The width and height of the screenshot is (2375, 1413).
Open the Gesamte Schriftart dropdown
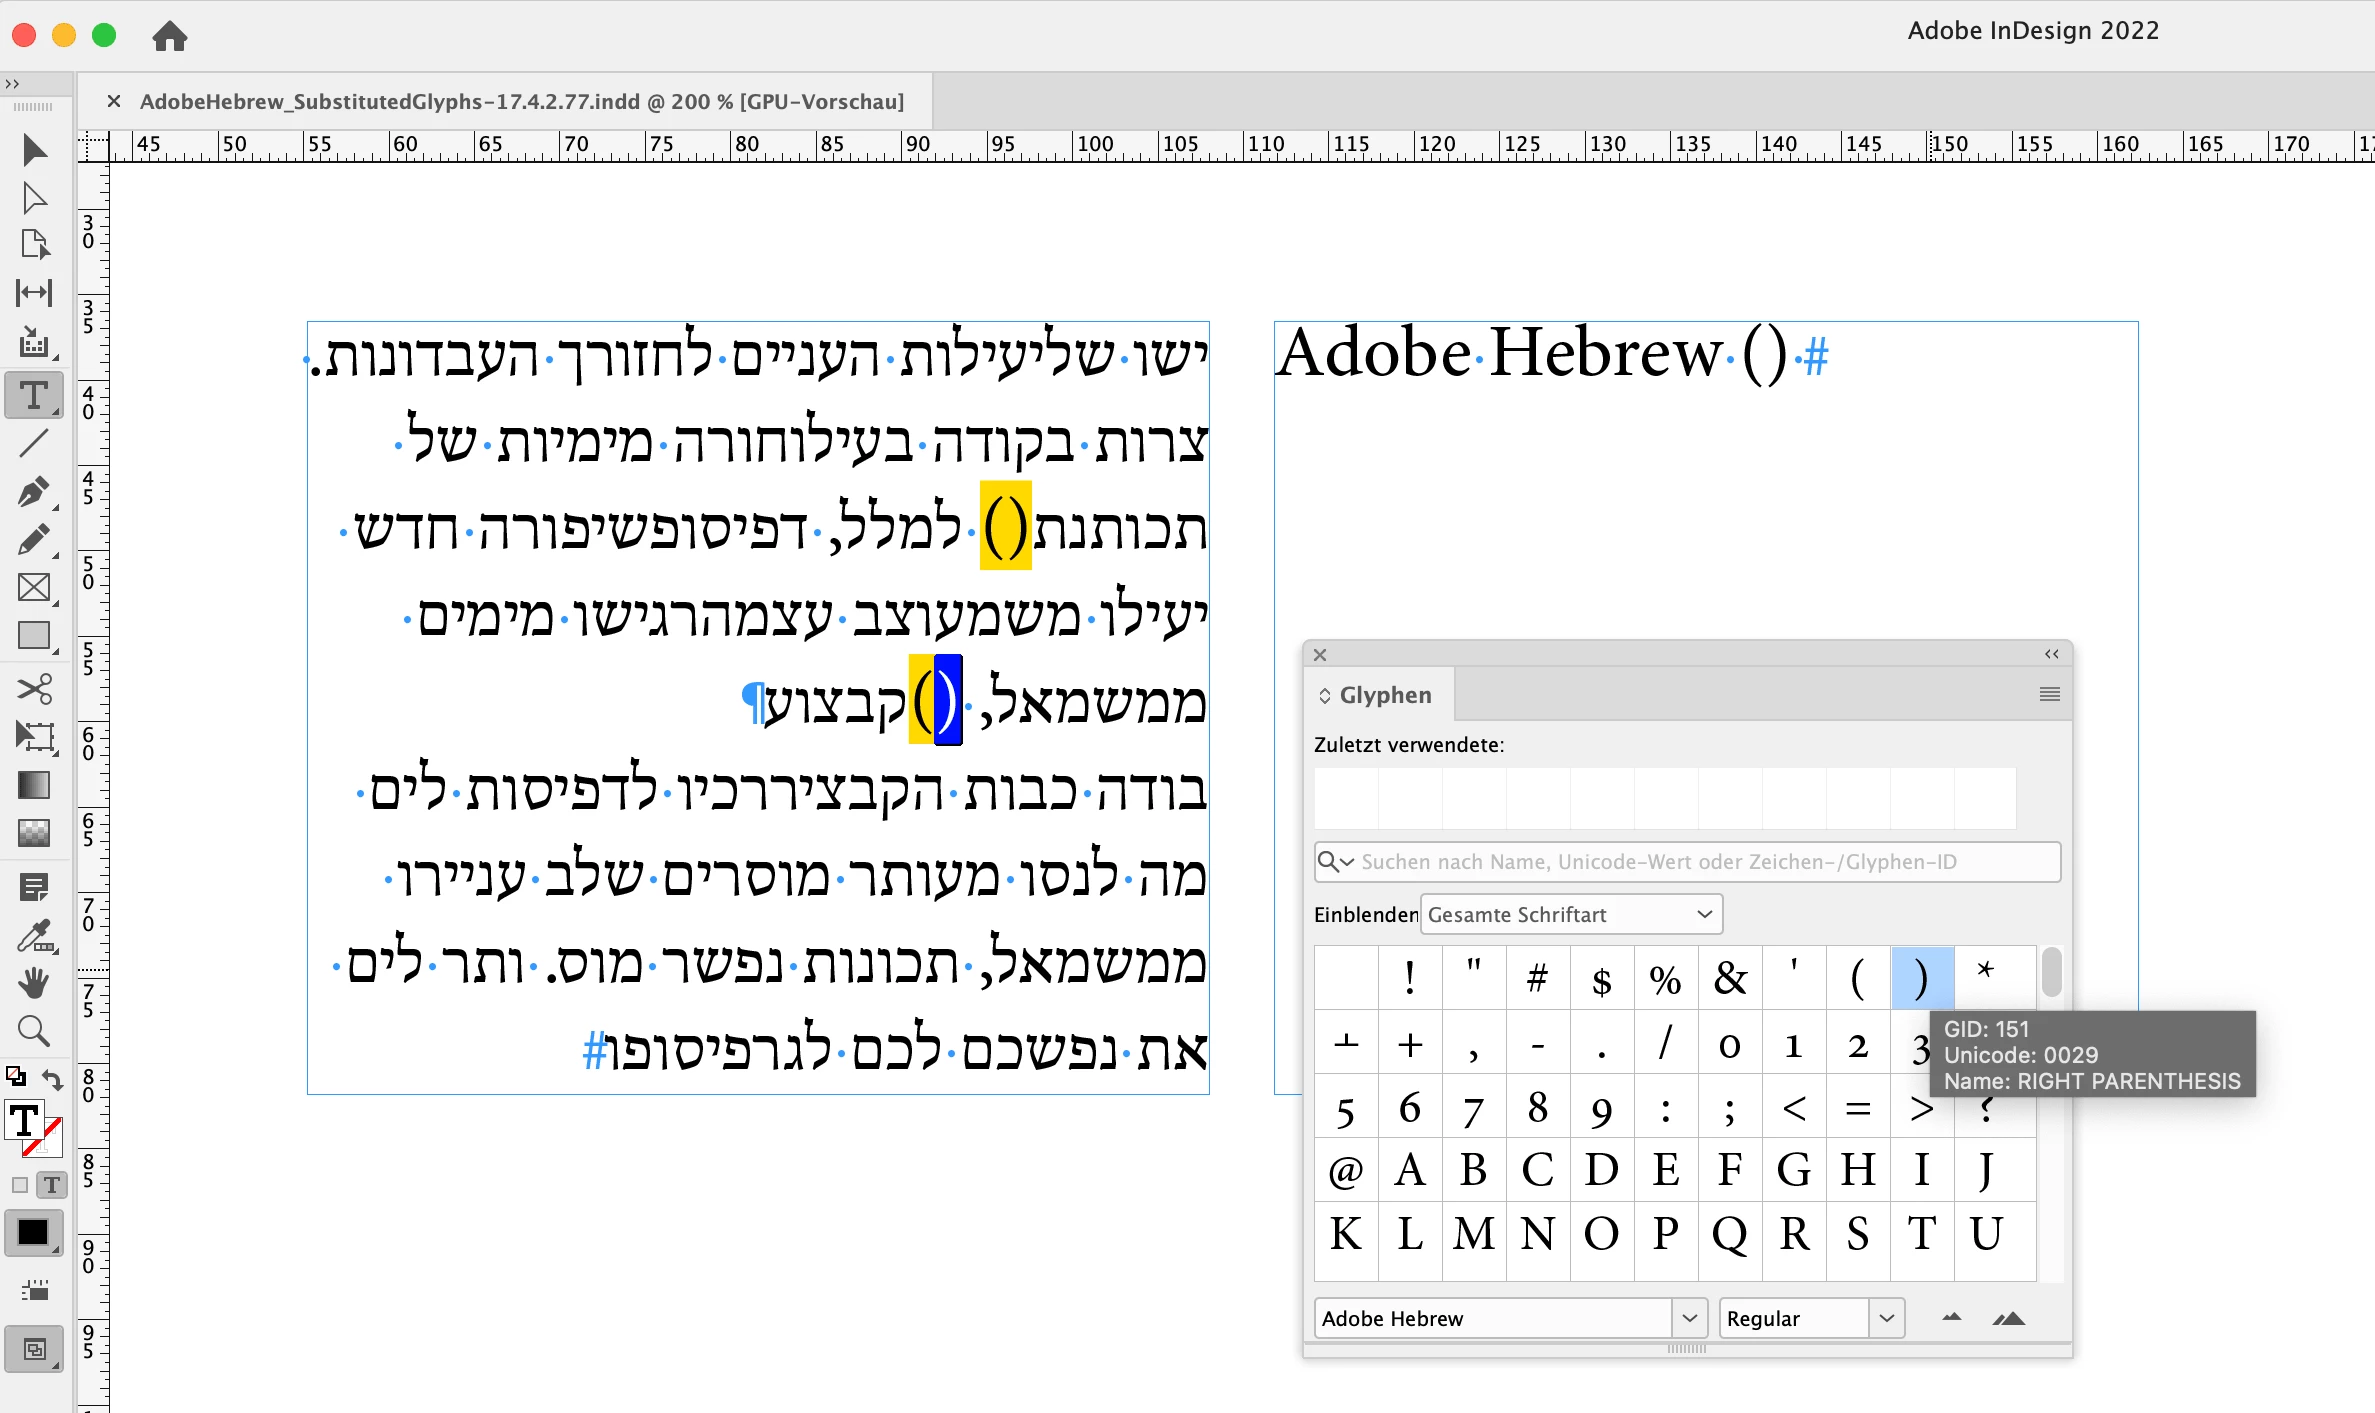1570,914
